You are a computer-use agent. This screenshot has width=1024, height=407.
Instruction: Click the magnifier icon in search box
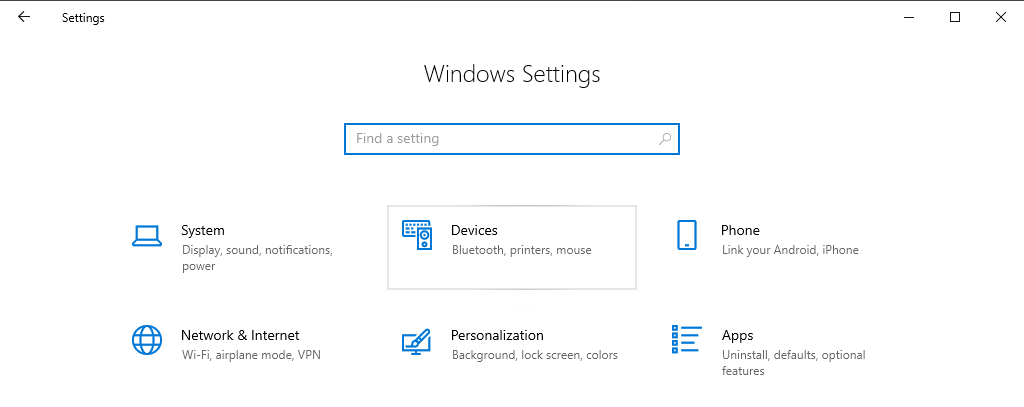[665, 138]
